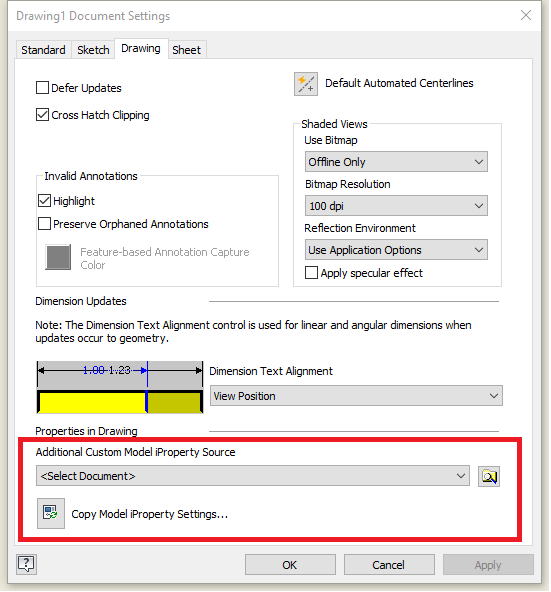Uncheck Cross Hatch Clipping
Image resolution: width=551 pixels, height=592 pixels.
[x=42, y=115]
